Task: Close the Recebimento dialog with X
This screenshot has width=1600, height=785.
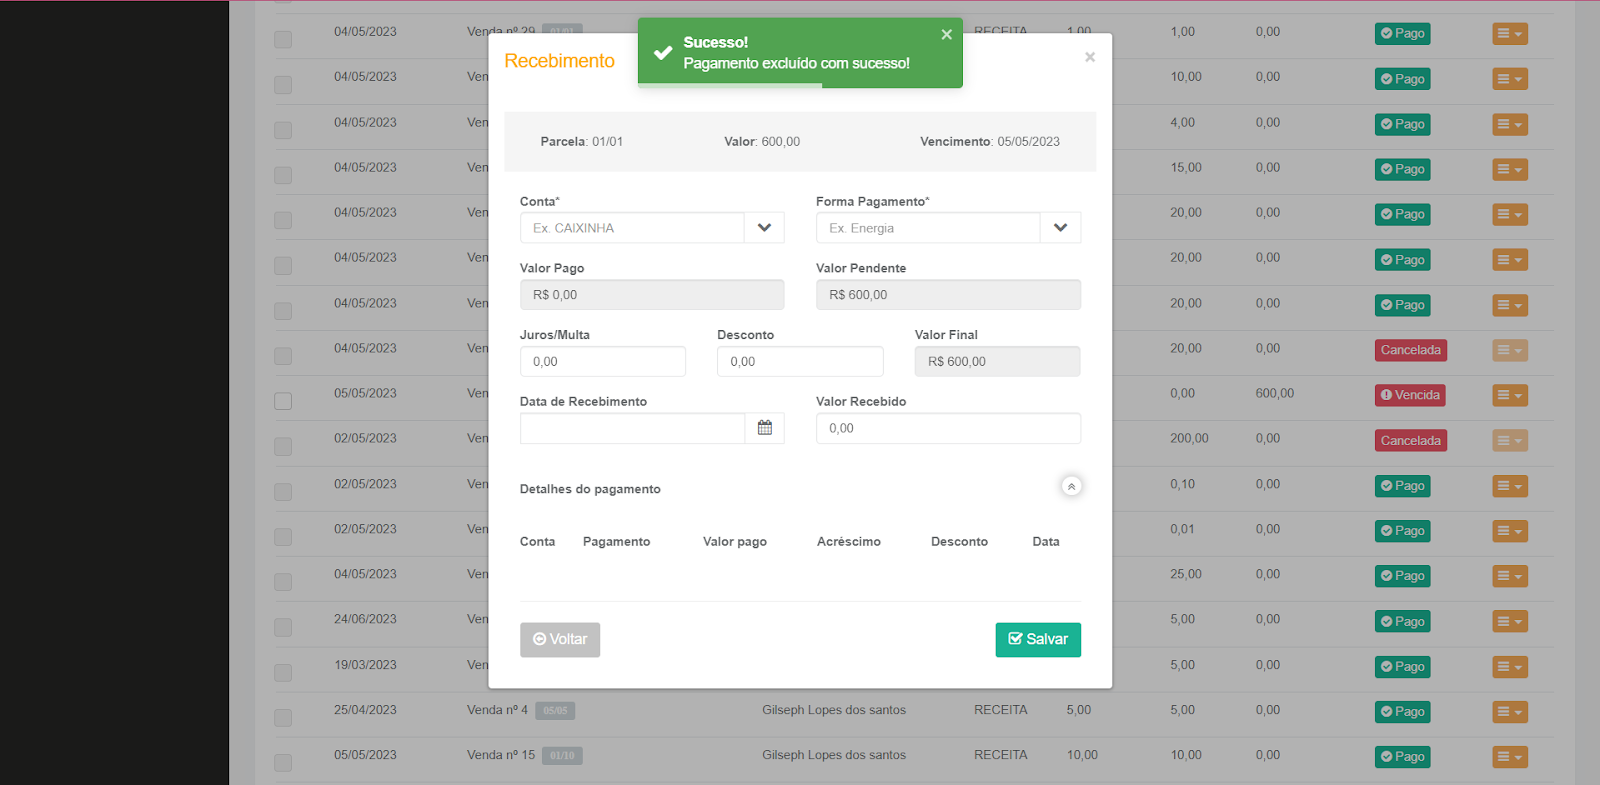Action: [x=1090, y=58]
